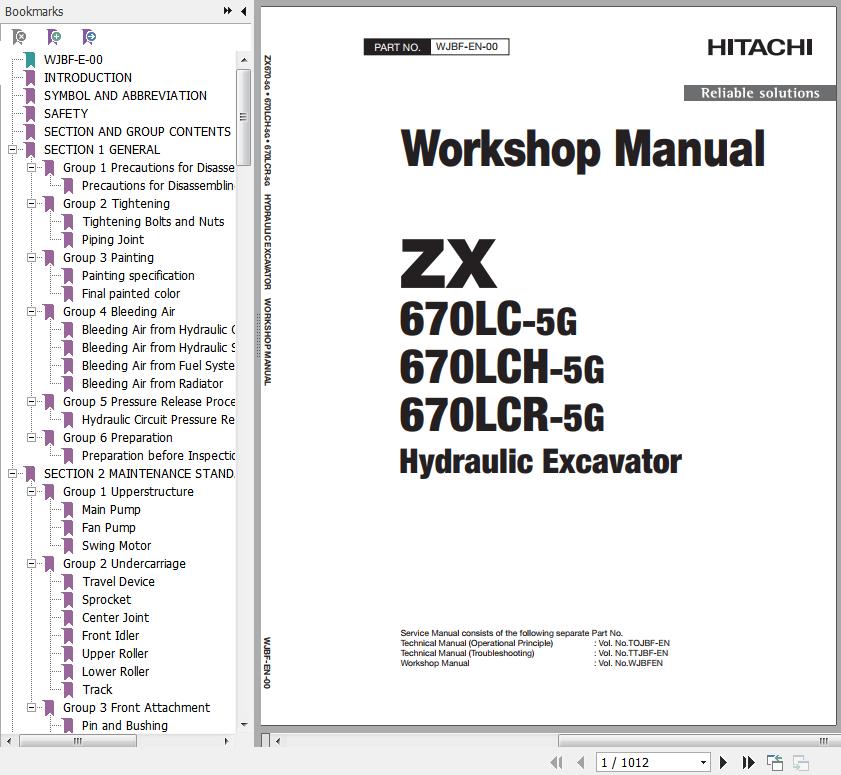Click the bookmark icon beside Swing Motor

[x=68, y=546]
